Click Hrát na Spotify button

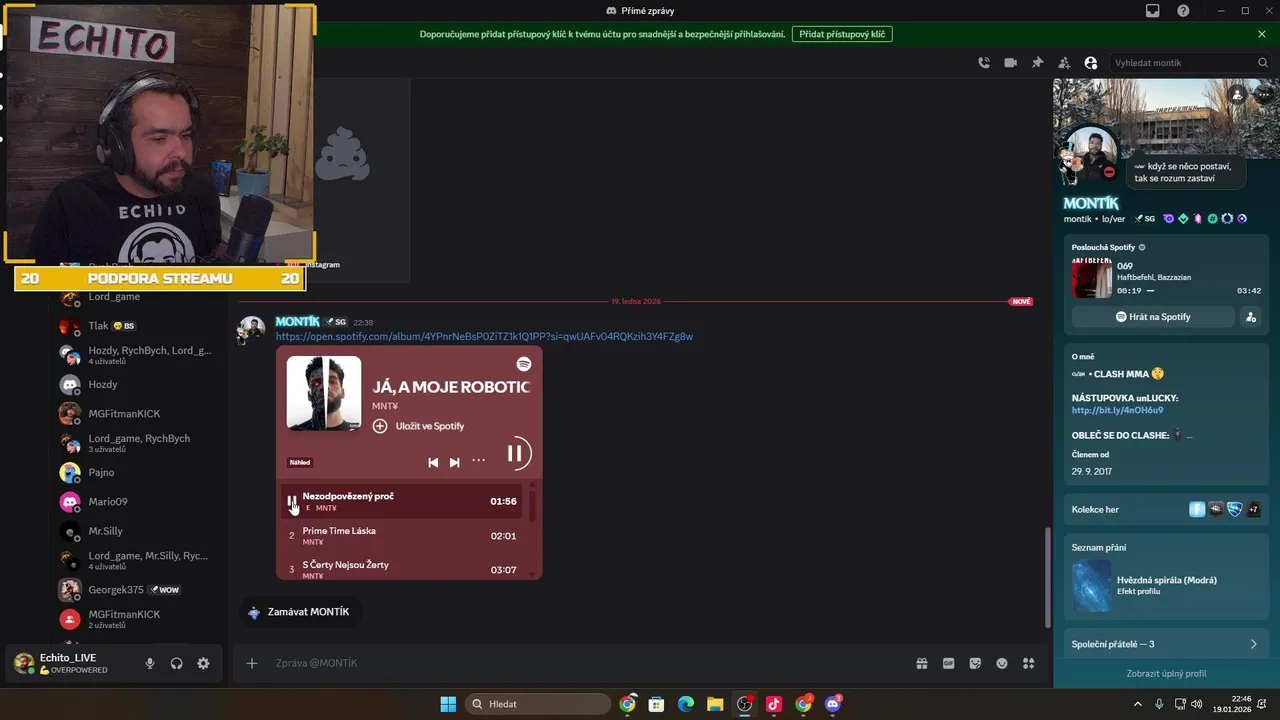coord(1153,317)
